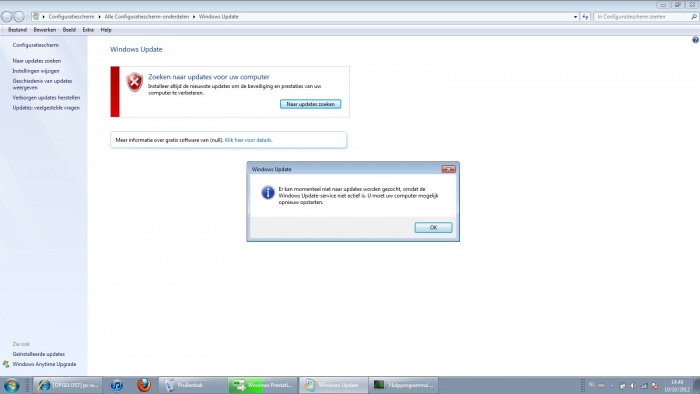Click Show Desktop strip at taskbar end

click(x=697, y=385)
